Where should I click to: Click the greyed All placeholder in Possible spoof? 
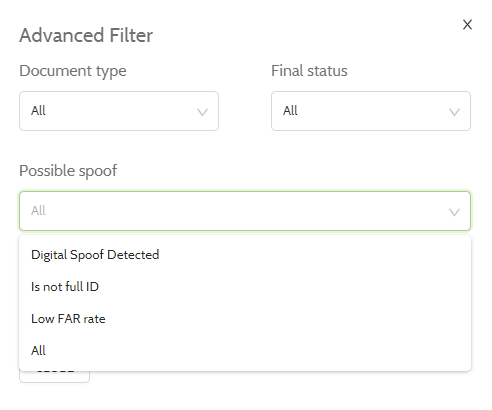click(x=38, y=211)
